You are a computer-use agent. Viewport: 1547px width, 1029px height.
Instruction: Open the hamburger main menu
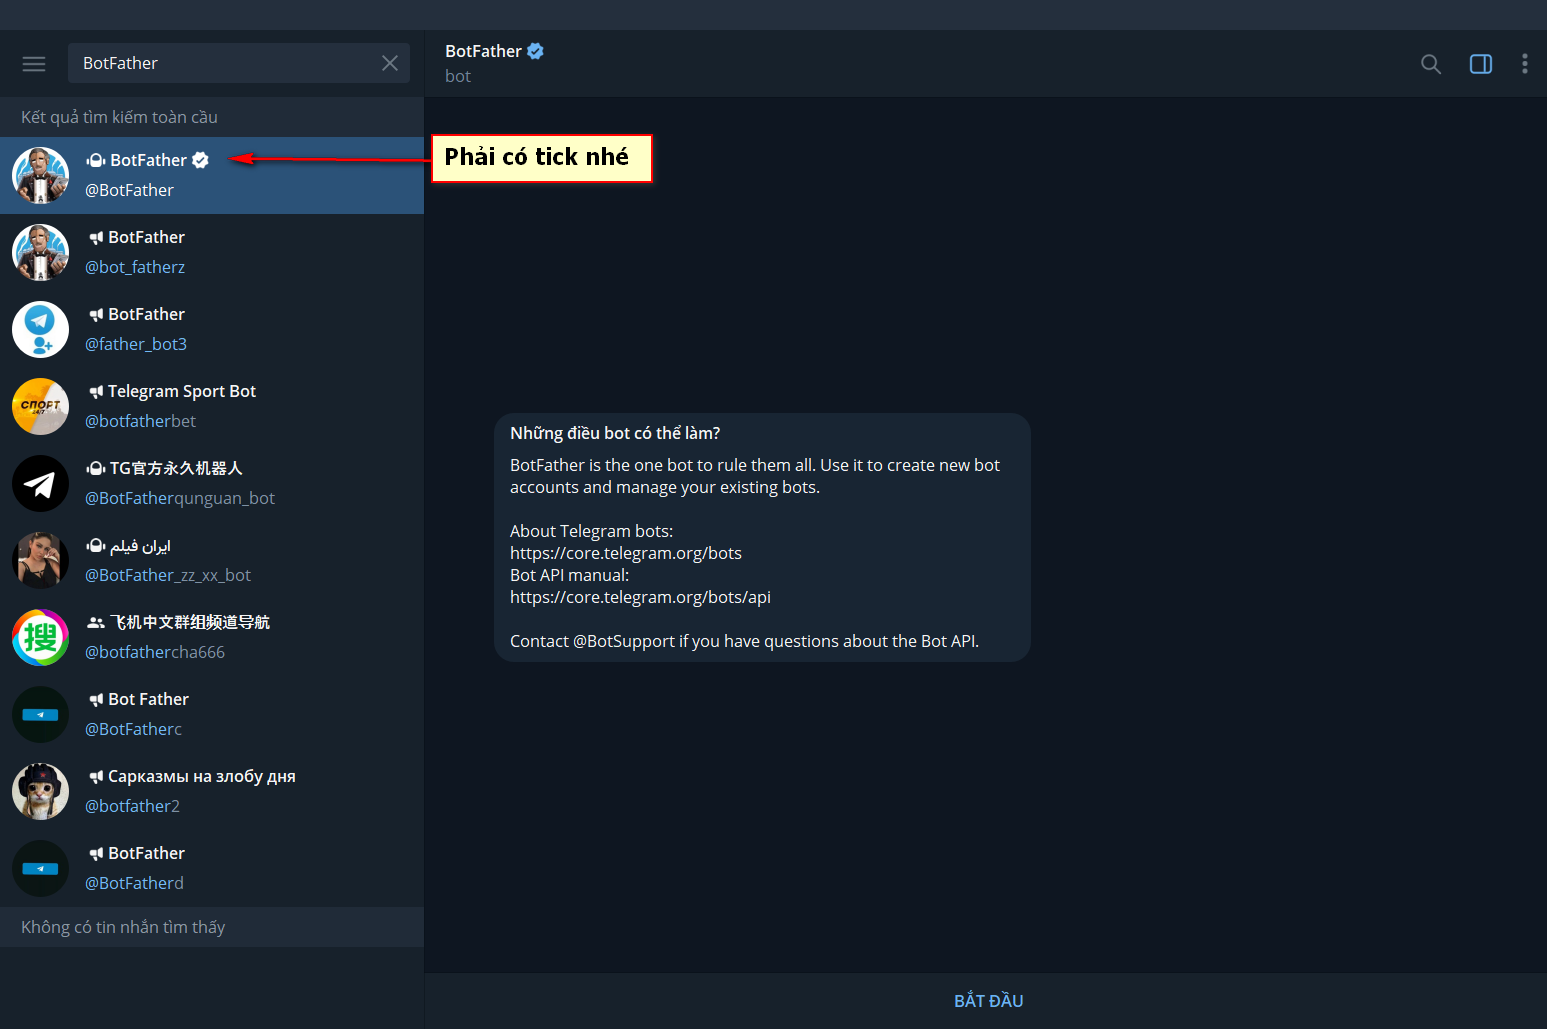[34, 64]
